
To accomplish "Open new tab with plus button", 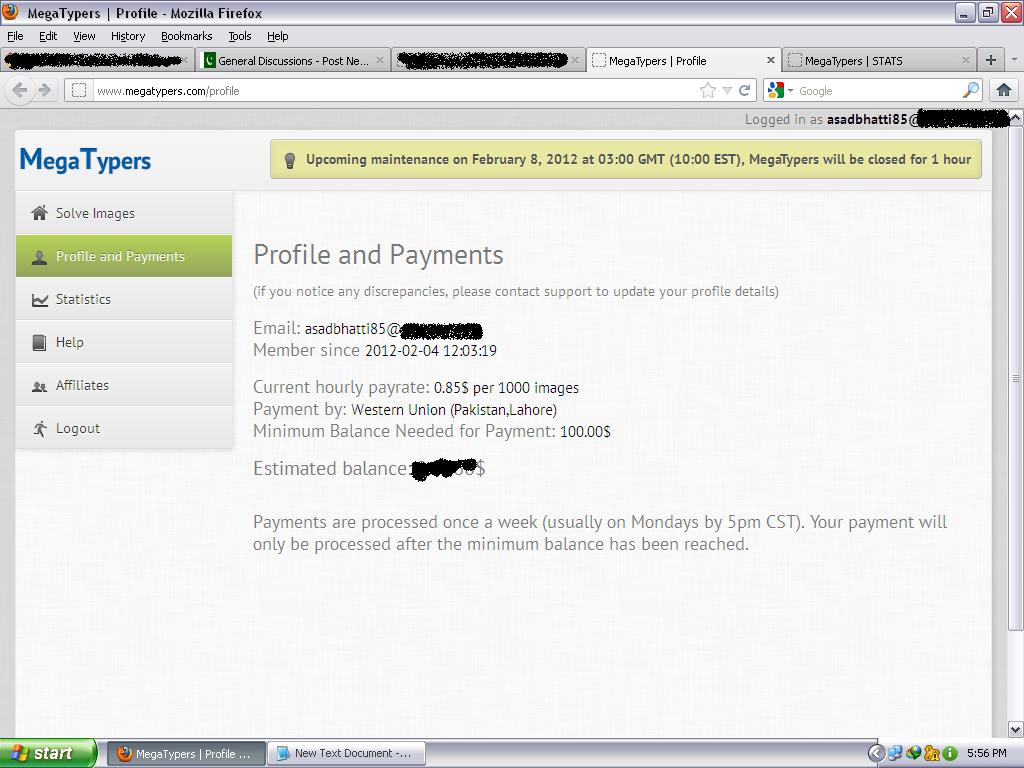I will point(990,60).
